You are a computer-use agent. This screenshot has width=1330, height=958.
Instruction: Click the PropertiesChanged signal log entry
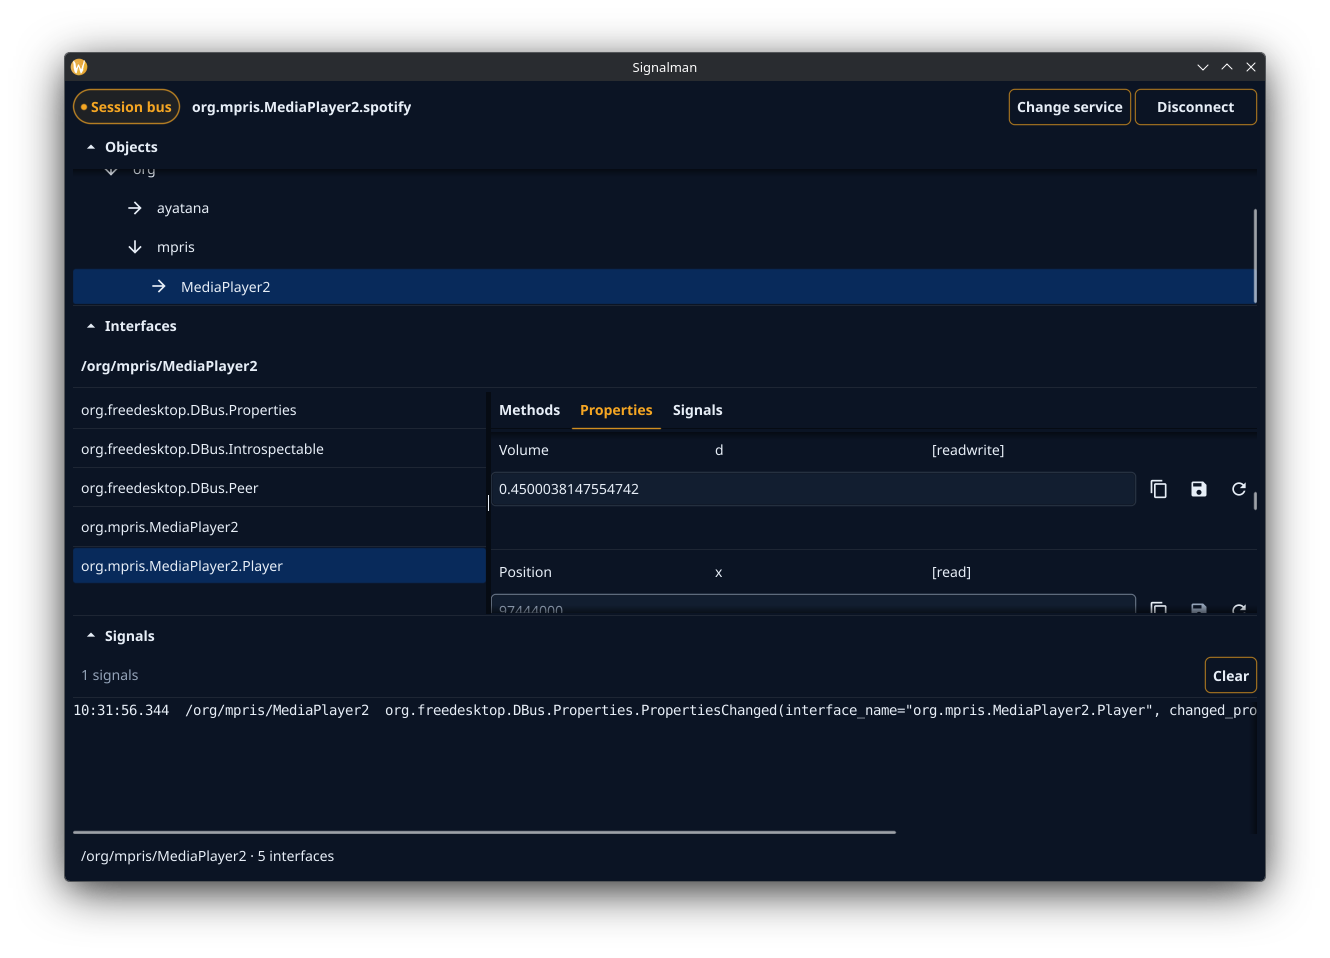point(664,710)
